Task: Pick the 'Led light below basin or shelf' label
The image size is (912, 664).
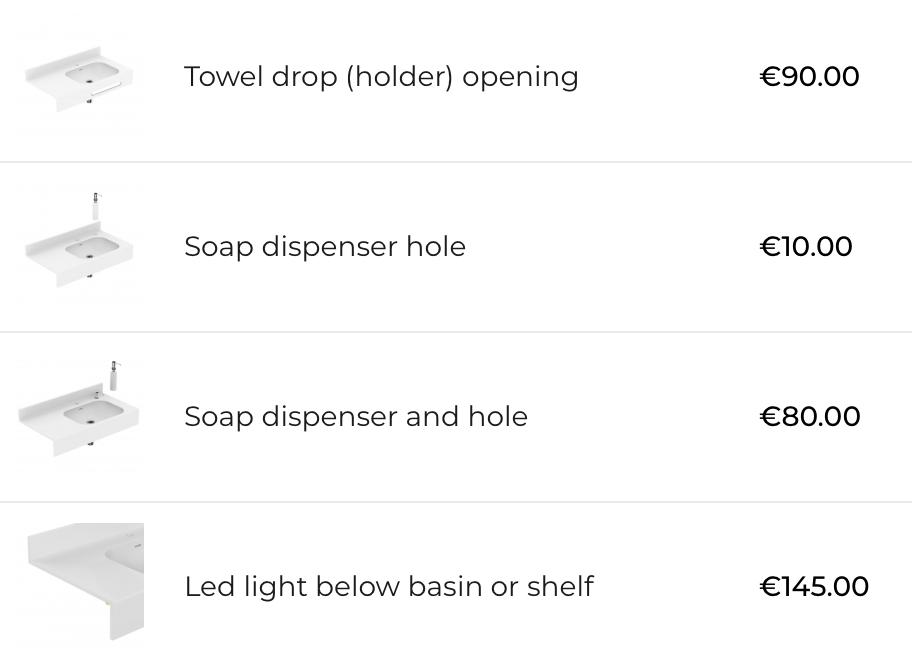Action: (389, 587)
